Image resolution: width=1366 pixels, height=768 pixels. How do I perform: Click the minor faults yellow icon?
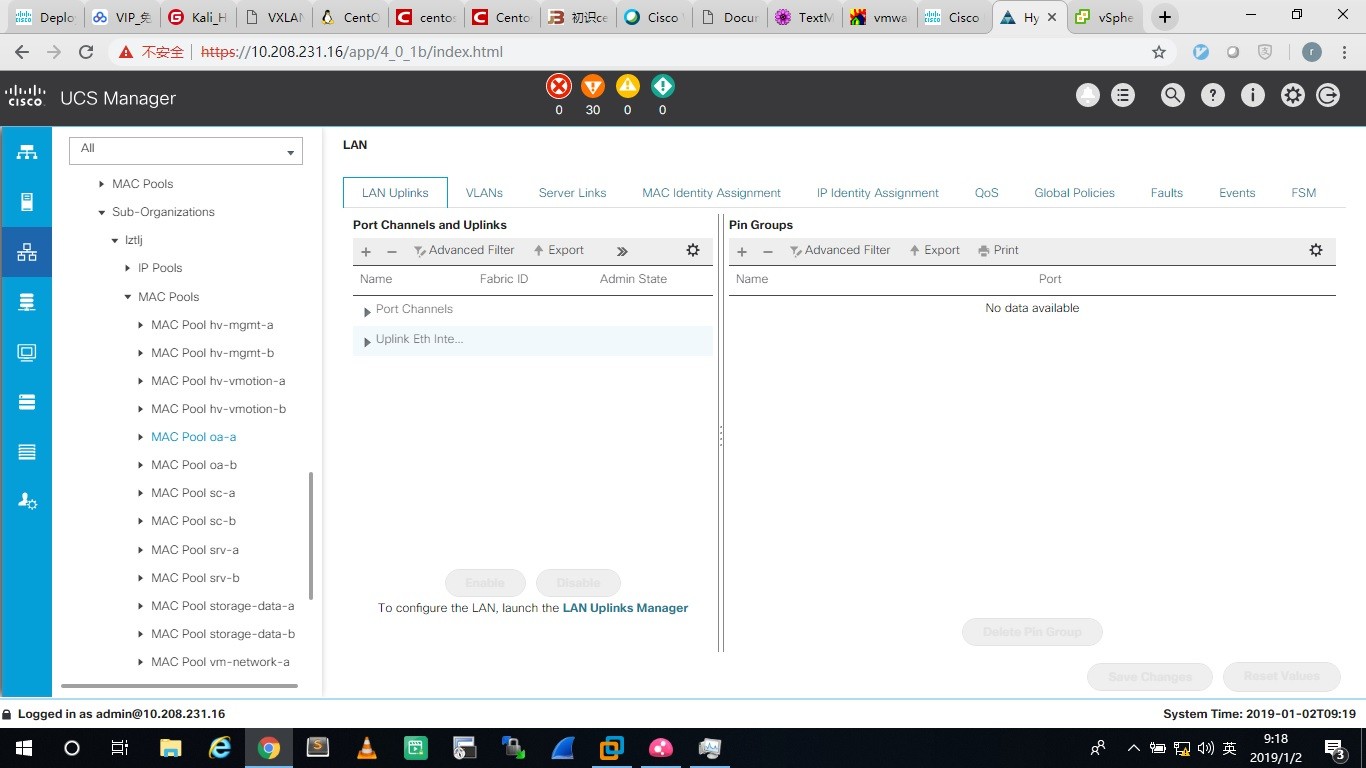pos(627,86)
